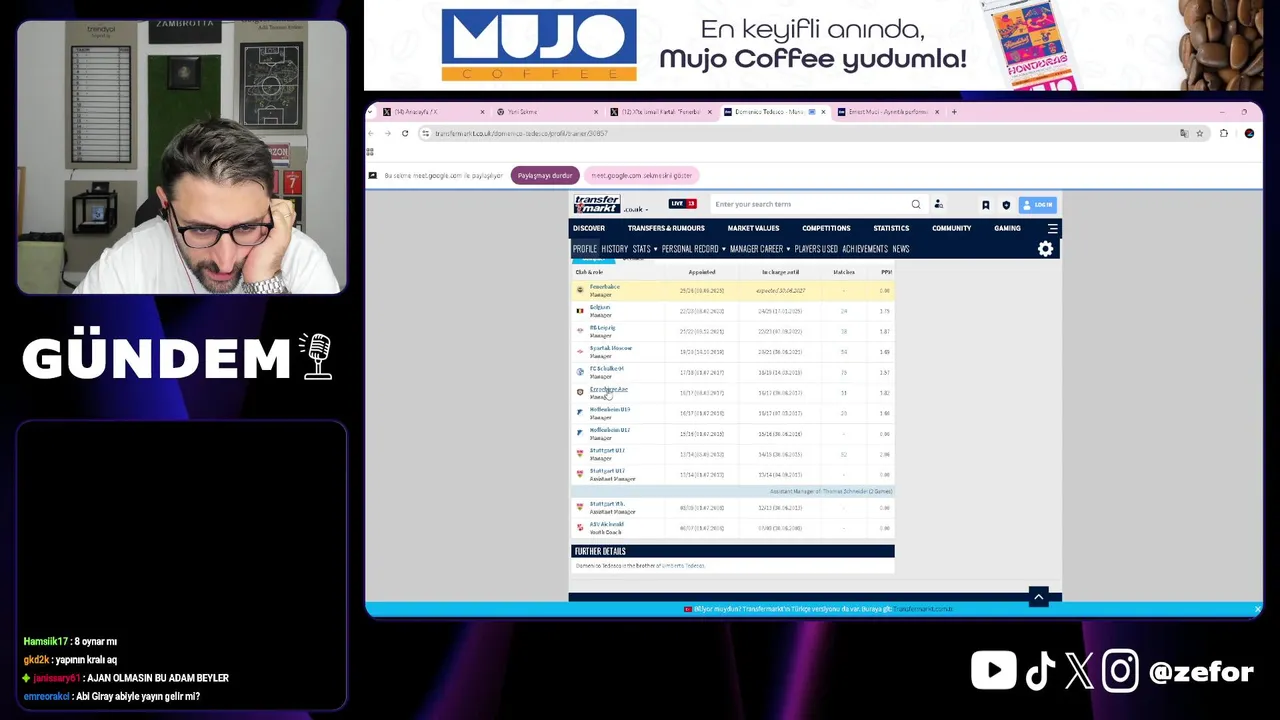Click the Belgium flag icon in table
The image size is (1280, 720).
[580, 311]
